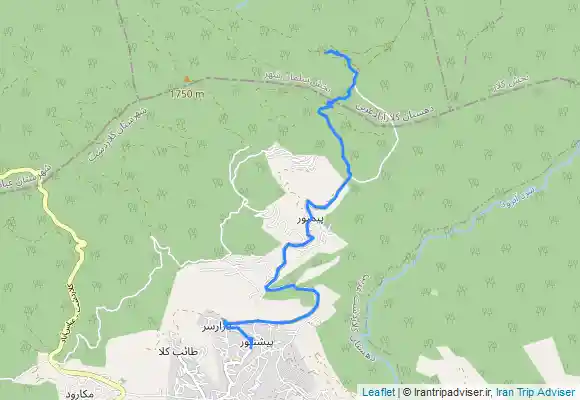580x400 pixels.
Task: Select the 1750 m elevation label
Action: (187, 94)
